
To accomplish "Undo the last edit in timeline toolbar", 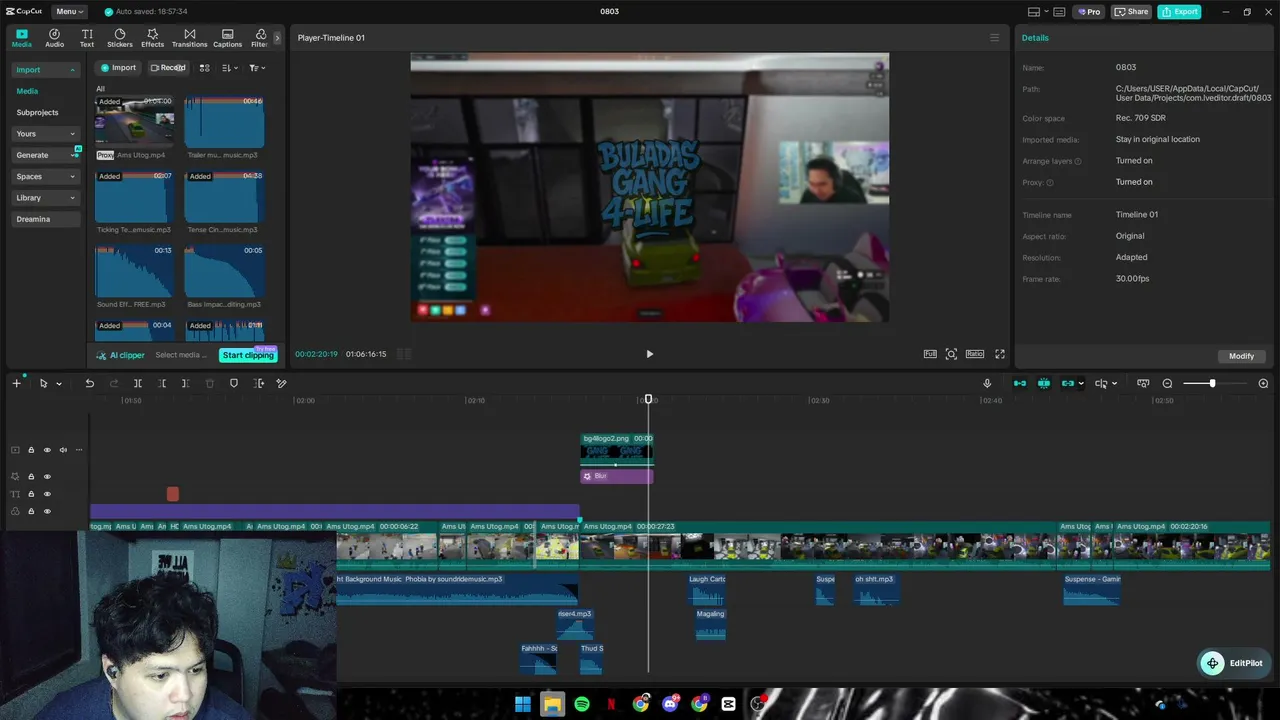I will click(89, 383).
